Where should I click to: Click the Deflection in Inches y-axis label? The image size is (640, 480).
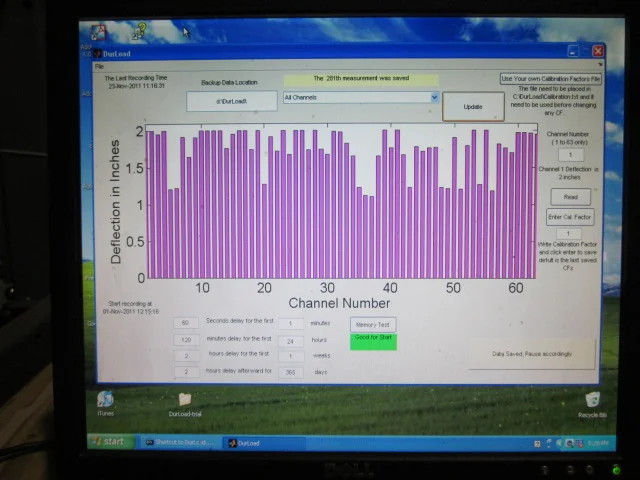[116, 202]
